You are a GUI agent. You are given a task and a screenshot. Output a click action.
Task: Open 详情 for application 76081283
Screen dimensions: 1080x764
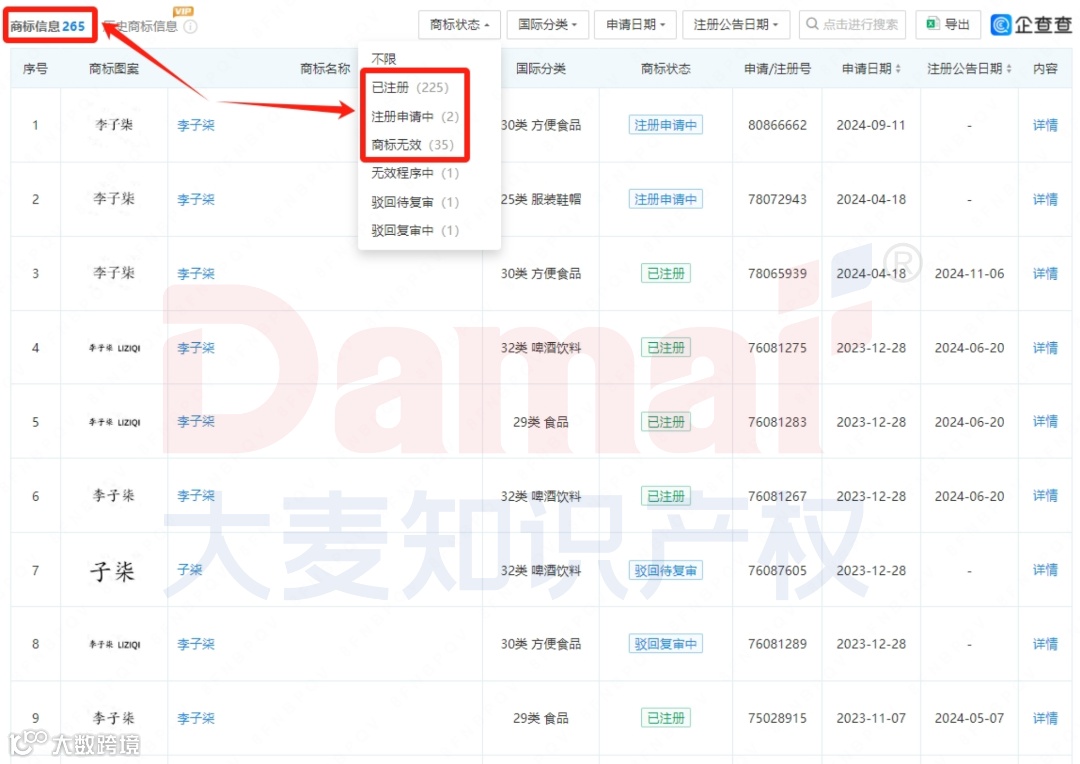pyautogui.click(x=1045, y=422)
